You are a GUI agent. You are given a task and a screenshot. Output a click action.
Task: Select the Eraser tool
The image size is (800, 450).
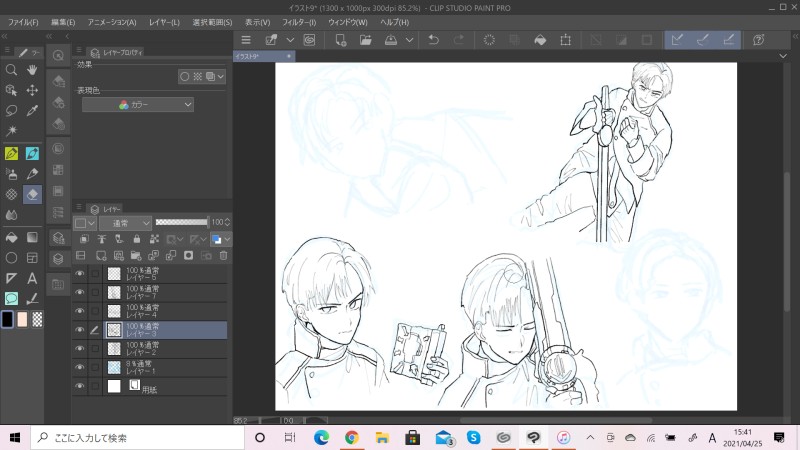click(33, 193)
